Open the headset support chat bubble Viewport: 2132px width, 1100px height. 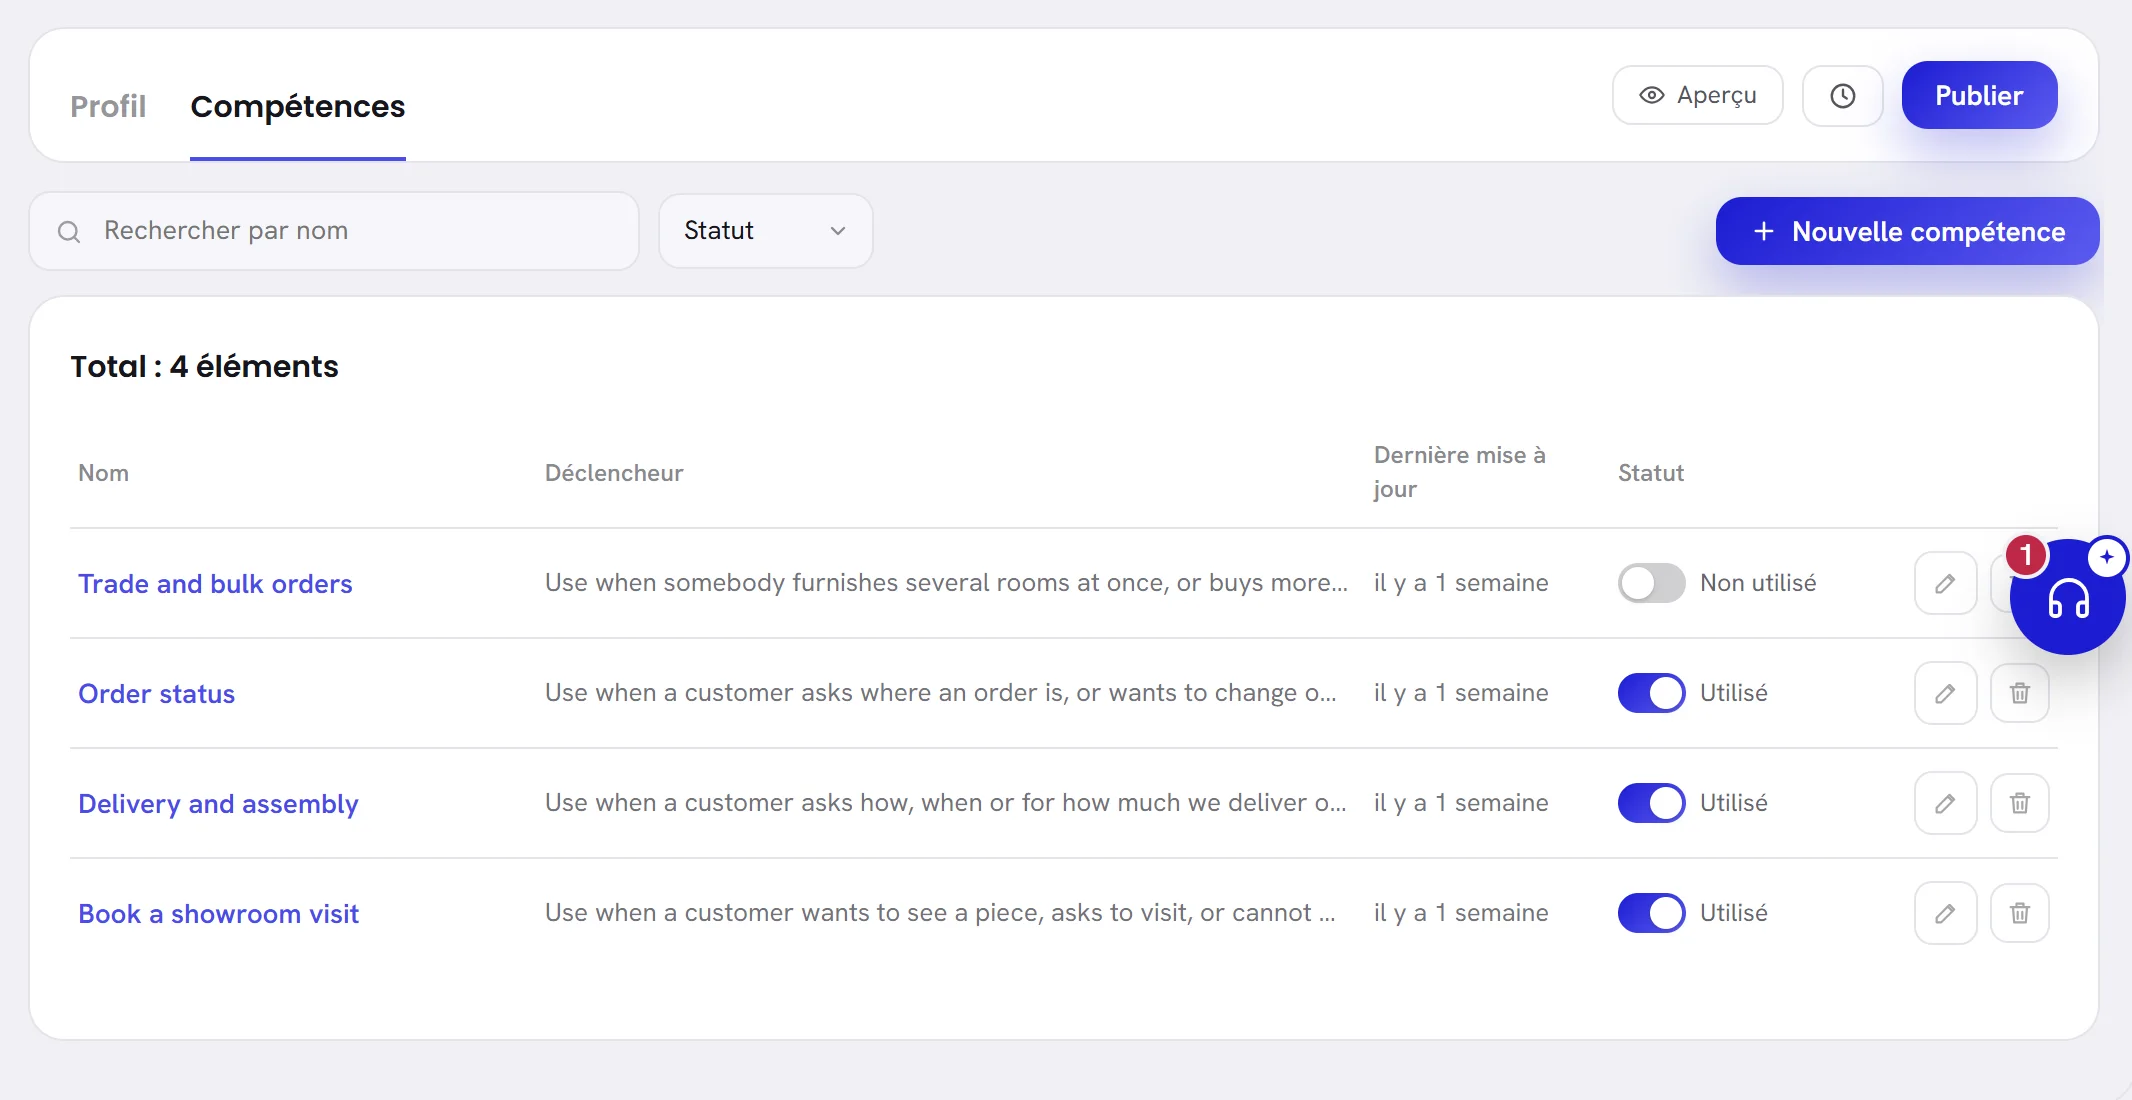tap(2067, 598)
